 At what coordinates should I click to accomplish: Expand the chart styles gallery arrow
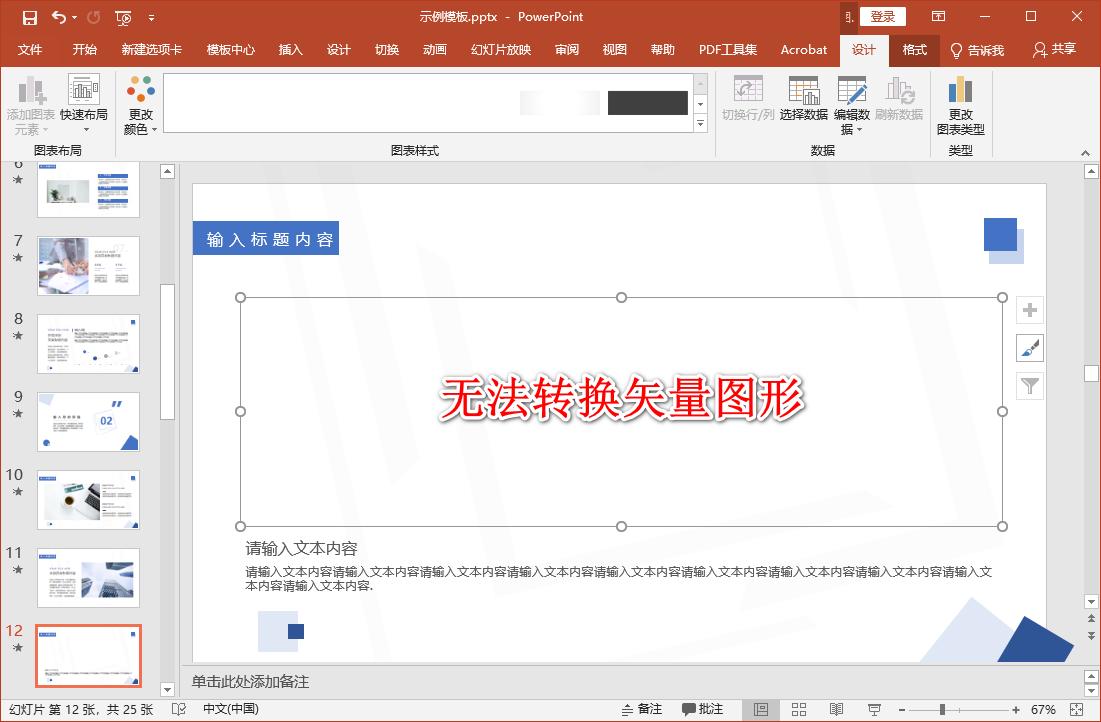point(700,123)
